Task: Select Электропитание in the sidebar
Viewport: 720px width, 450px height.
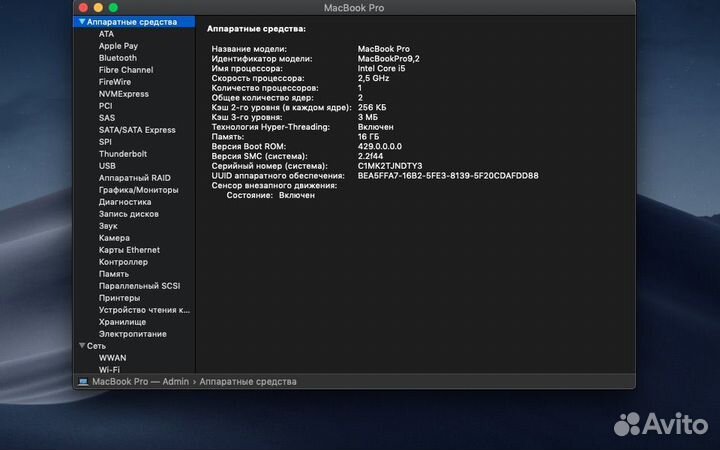Action: tap(132, 333)
